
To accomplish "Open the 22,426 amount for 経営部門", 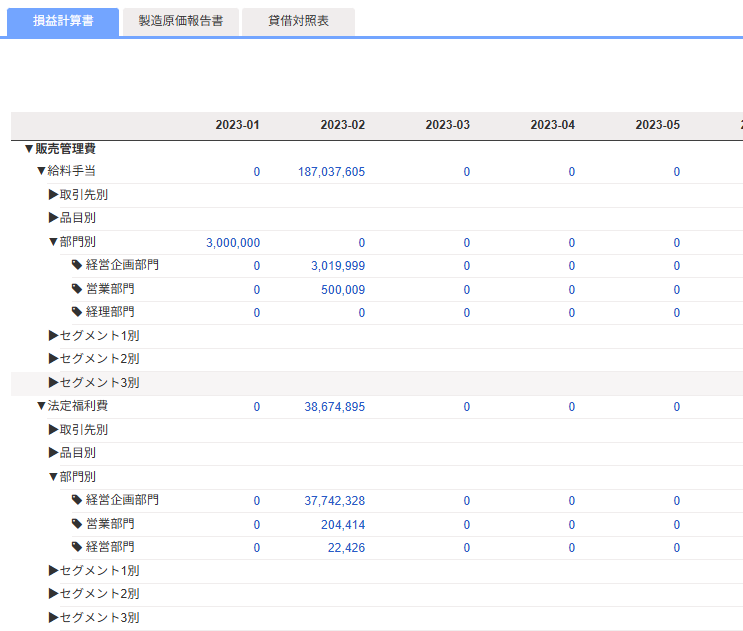I will tap(346, 548).
